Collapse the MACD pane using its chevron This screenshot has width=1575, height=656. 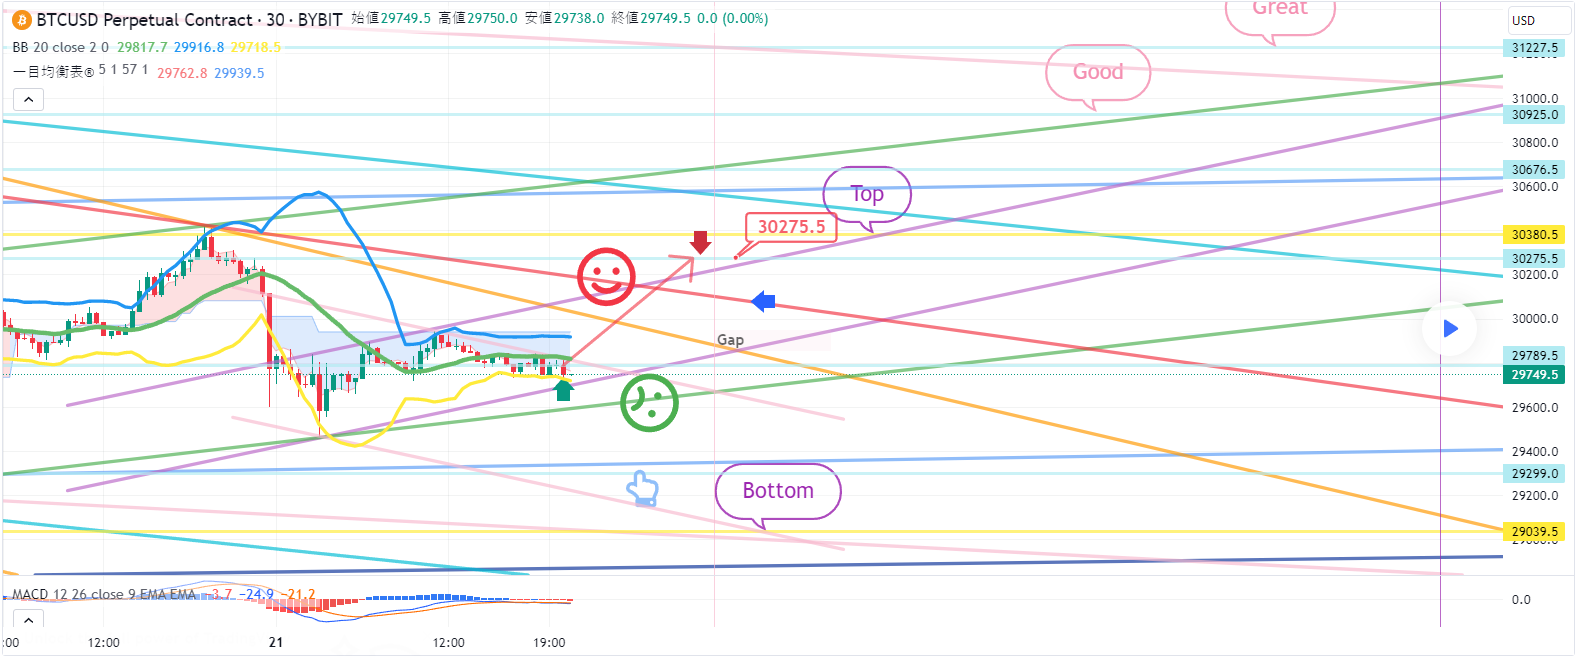coord(28,620)
